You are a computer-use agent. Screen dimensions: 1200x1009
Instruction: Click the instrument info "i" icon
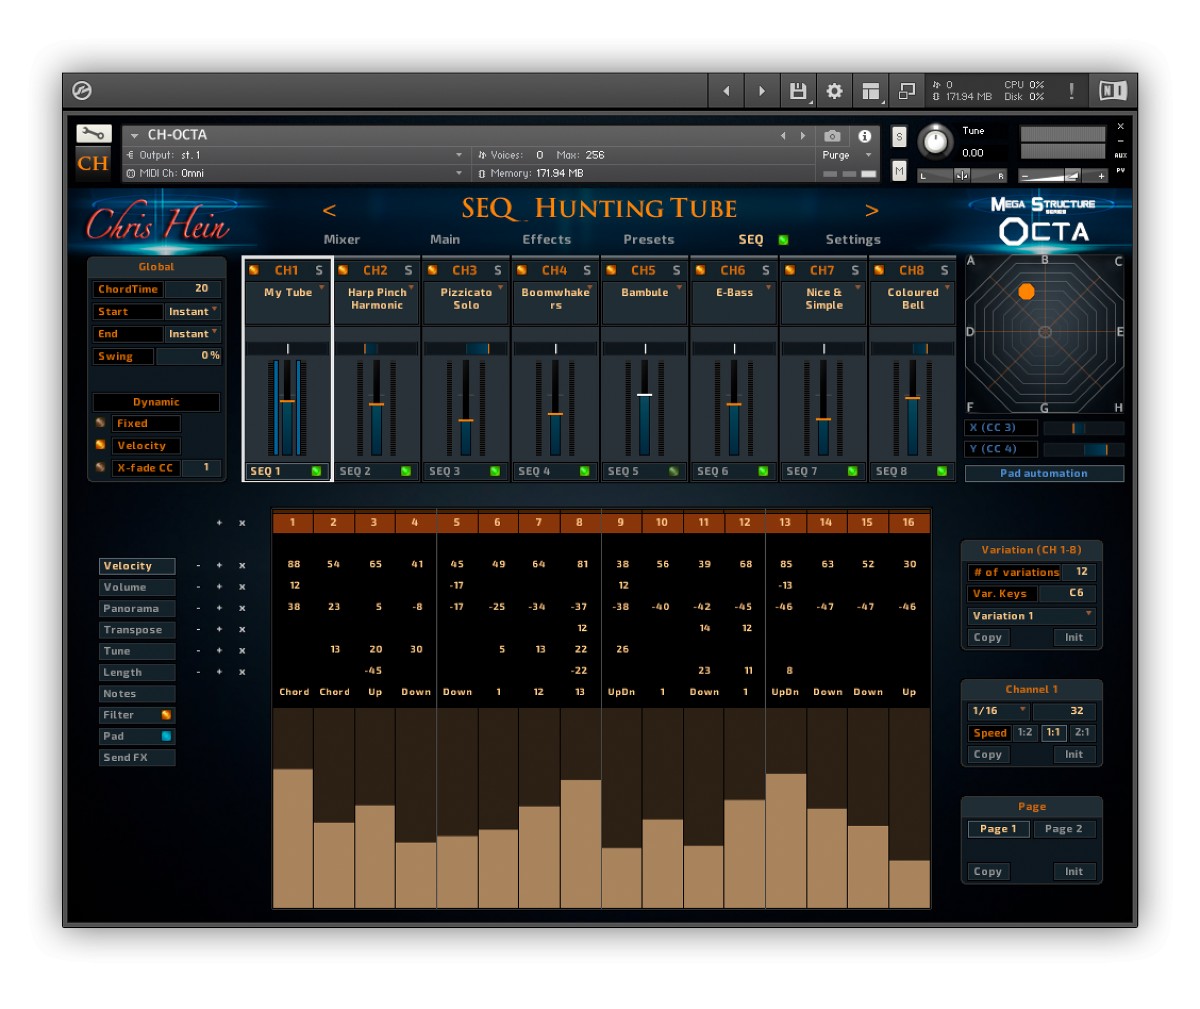click(x=866, y=137)
